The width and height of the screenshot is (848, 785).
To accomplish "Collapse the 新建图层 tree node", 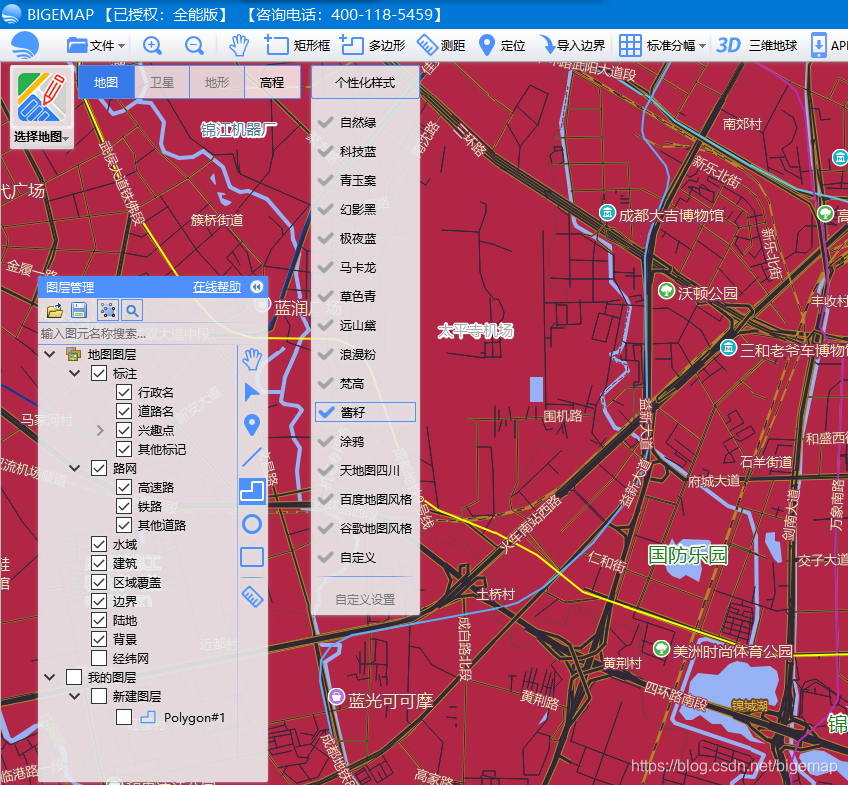I will coord(75,696).
